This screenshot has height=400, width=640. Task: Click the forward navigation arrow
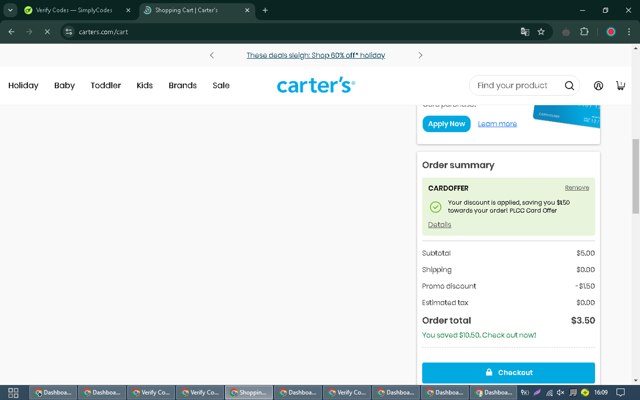tap(29, 32)
